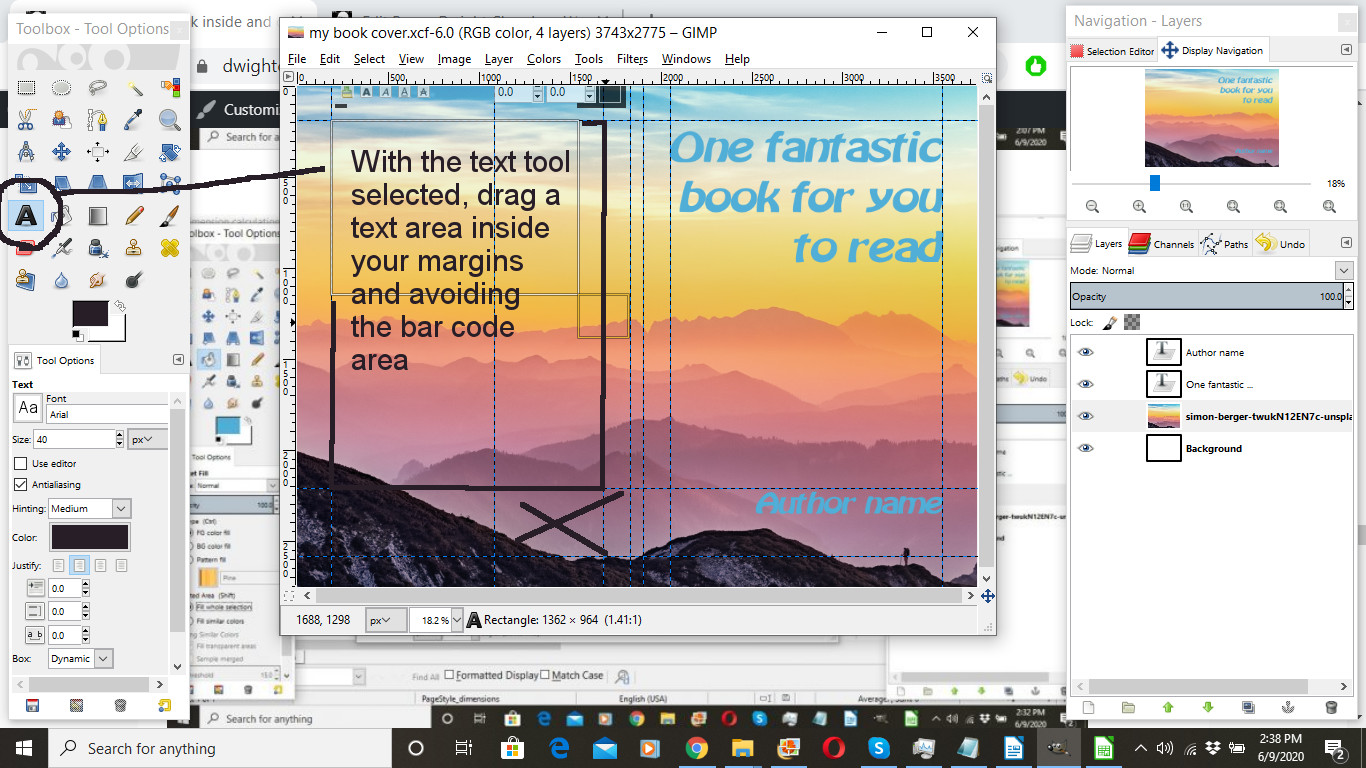The width and height of the screenshot is (1366, 768).
Task: Choose the Paintbrush tool
Action: (x=169, y=214)
